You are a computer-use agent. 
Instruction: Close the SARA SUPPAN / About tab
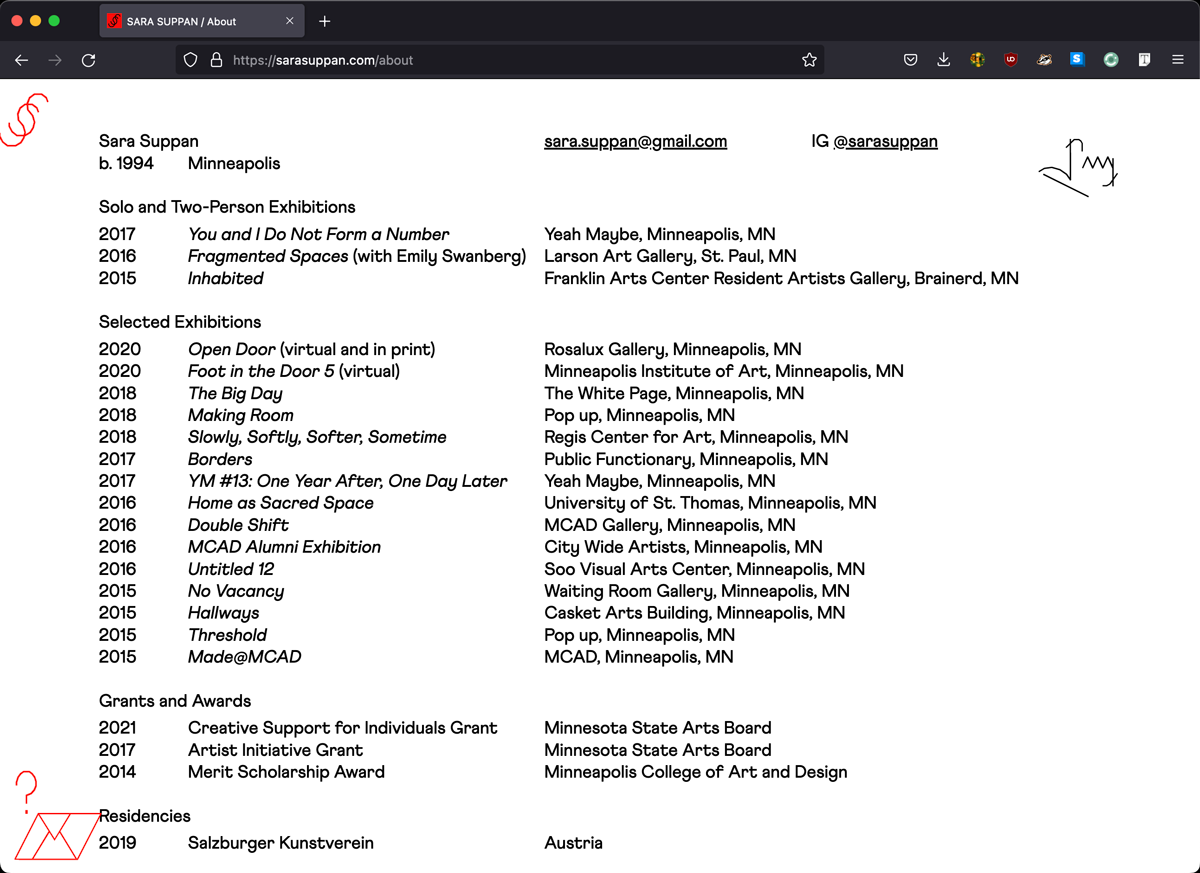[290, 21]
